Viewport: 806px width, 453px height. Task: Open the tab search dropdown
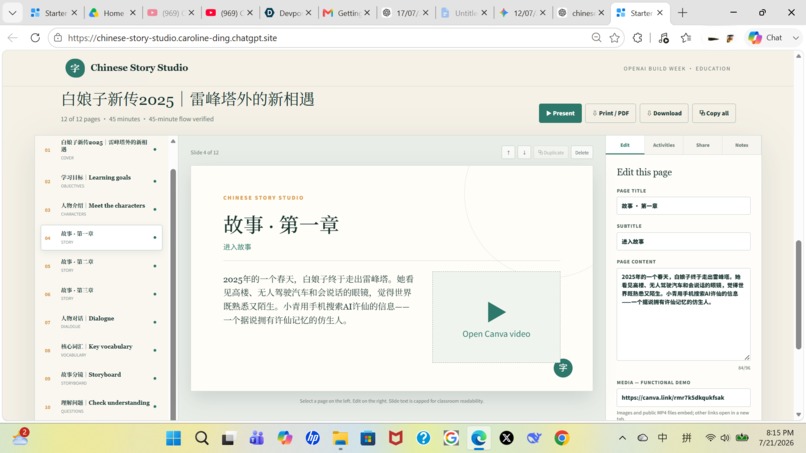coord(12,13)
